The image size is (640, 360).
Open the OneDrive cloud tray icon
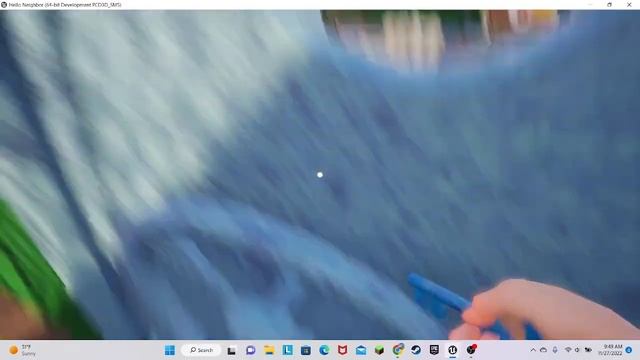(543, 350)
